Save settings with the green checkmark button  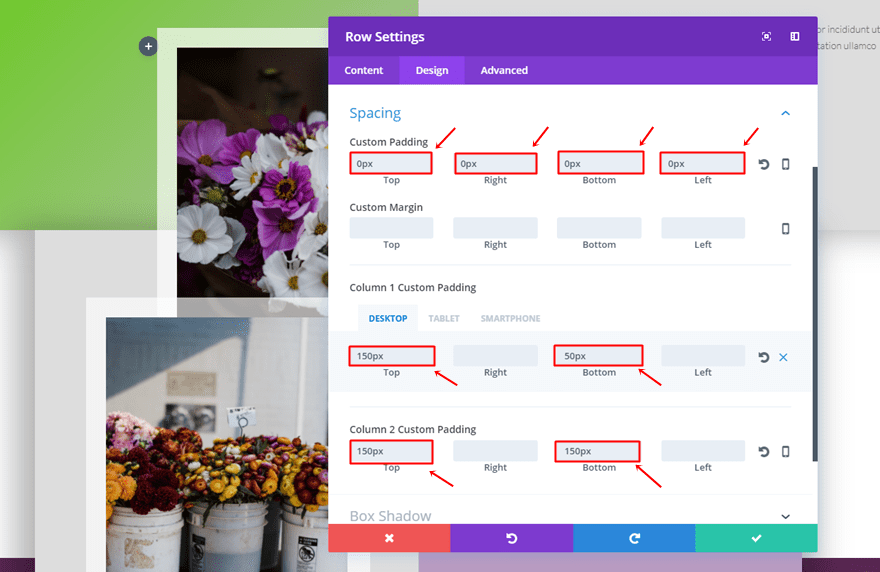pyautogui.click(x=756, y=538)
